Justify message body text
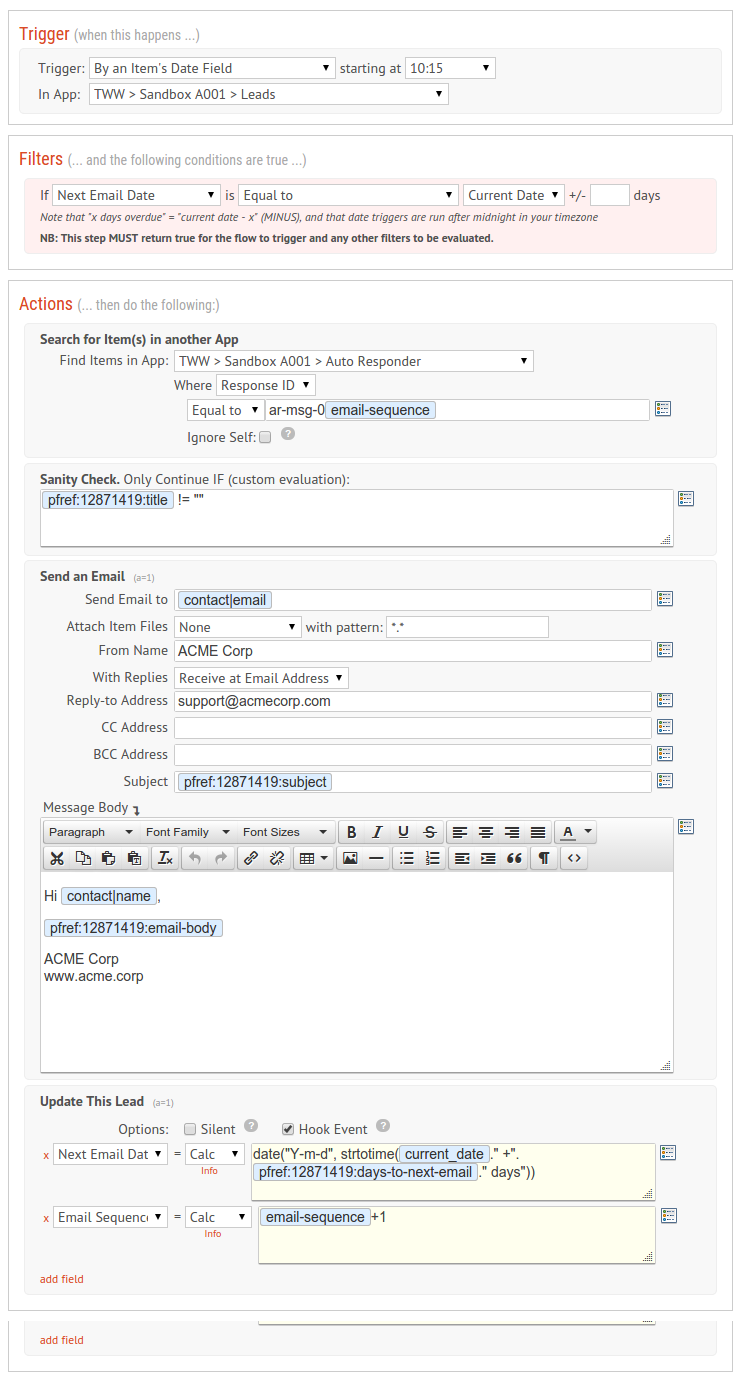 pos(538,832)
